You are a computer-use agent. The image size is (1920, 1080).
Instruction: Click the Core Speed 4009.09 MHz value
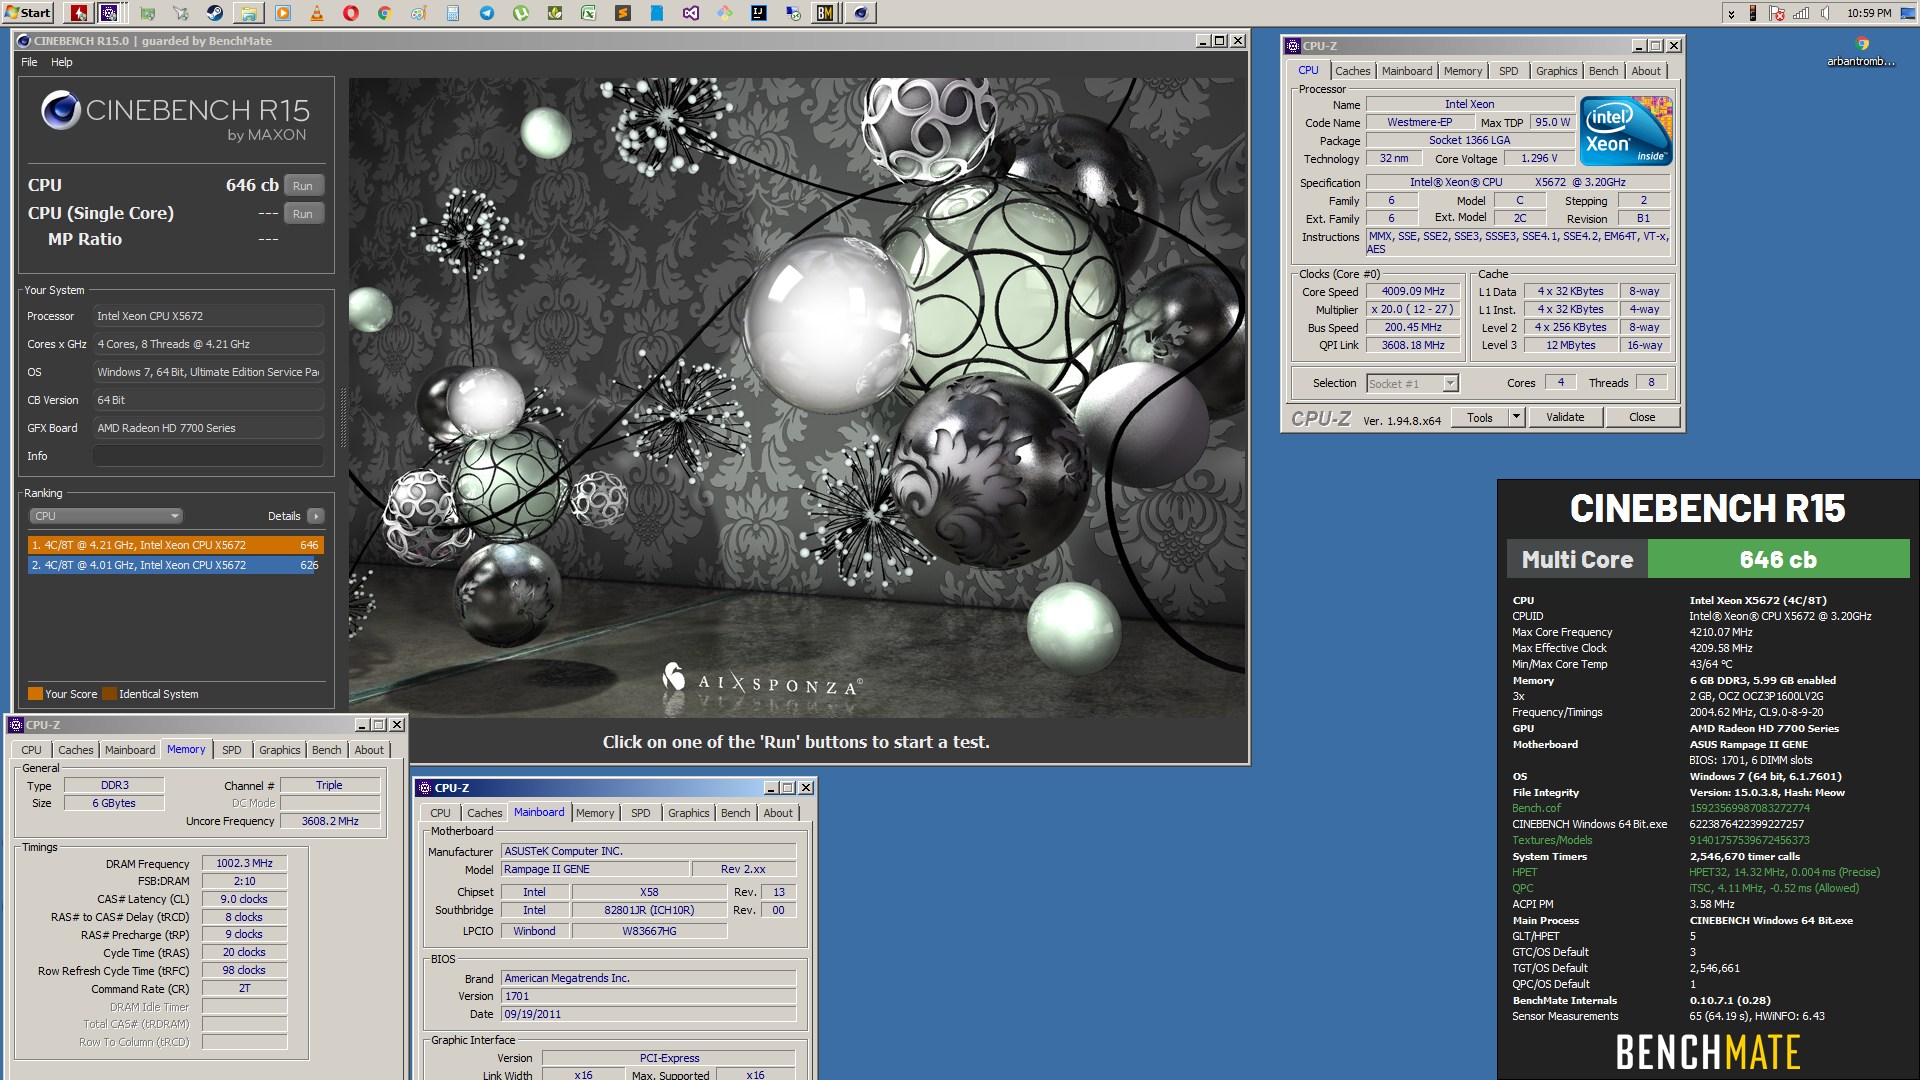pyautogui.click(x=1413, y=291)
